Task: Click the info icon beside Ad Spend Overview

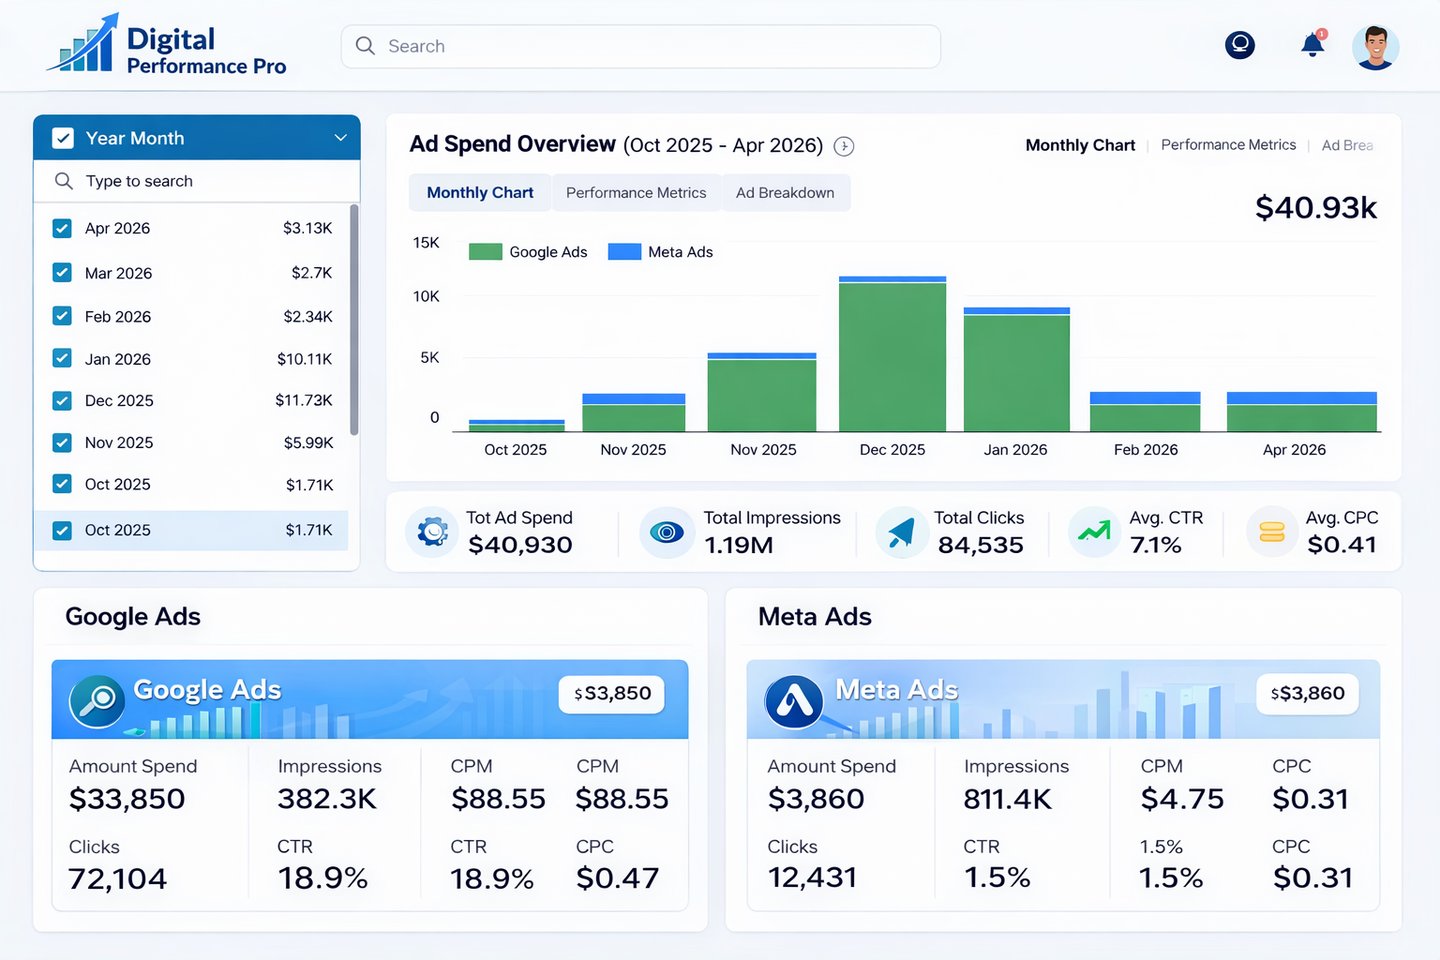Action: tap(844, 146)
